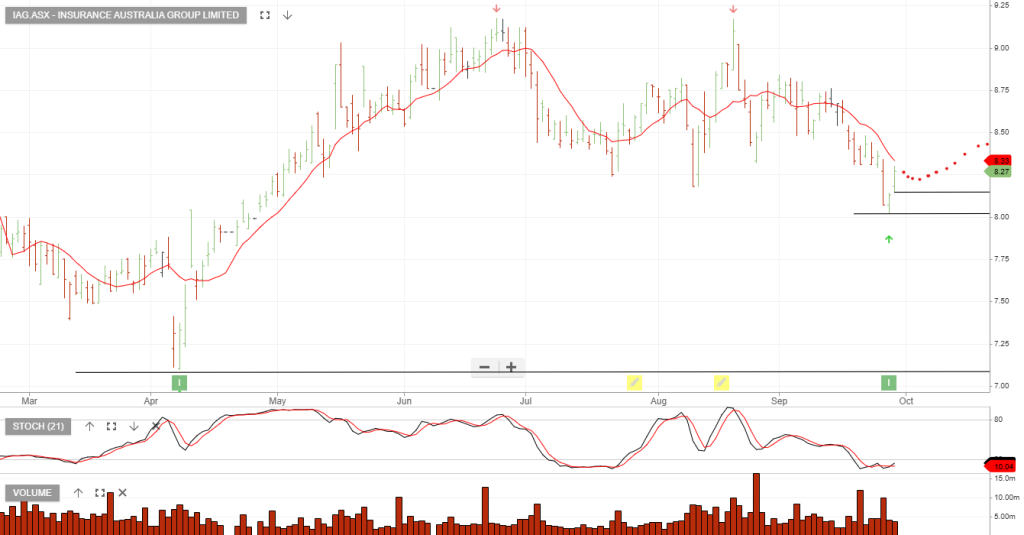This screenshot has height=535, width=1024.
Task: Click the green buy arrow below late-September bar
Action: [888, 239]
